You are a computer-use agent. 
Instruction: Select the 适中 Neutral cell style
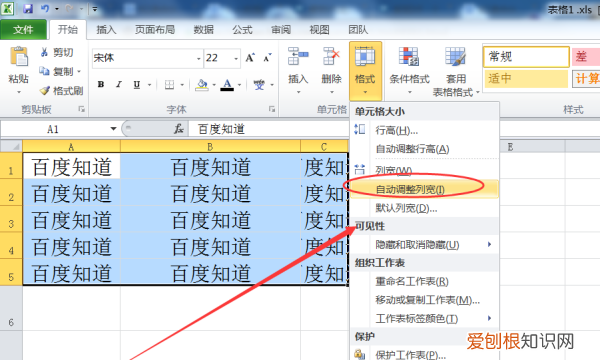point(526,79)
